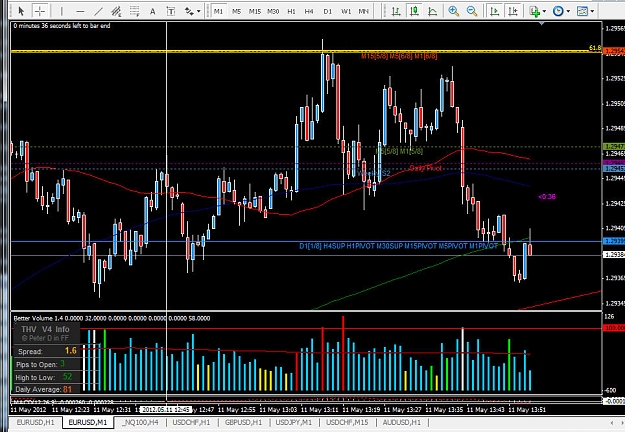Click the 'Spread: 1.6' info row

47,351
